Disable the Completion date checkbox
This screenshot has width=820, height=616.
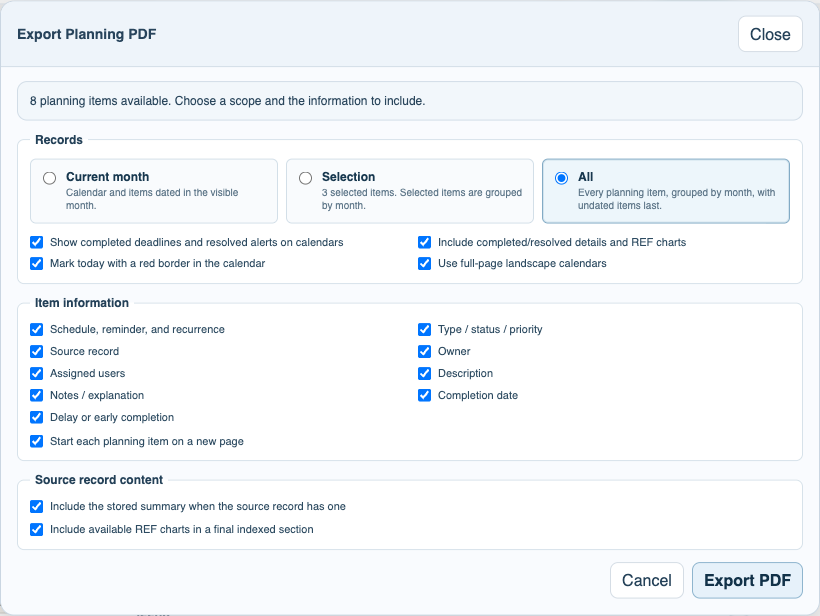[425, 395]
